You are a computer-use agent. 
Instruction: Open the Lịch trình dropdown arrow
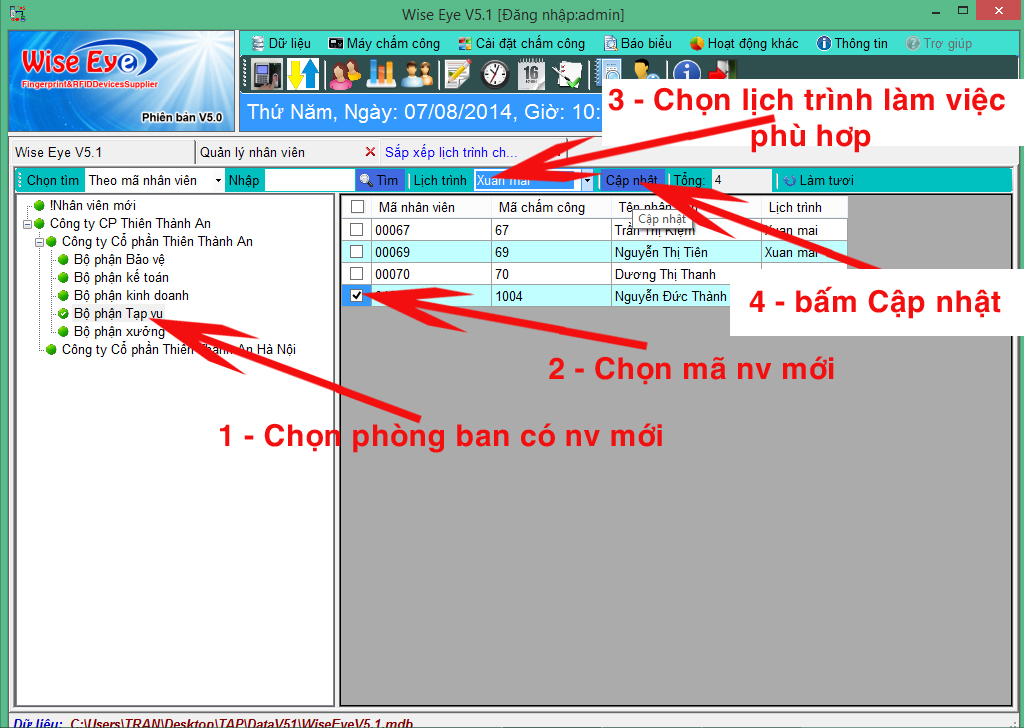pos(587,181)
